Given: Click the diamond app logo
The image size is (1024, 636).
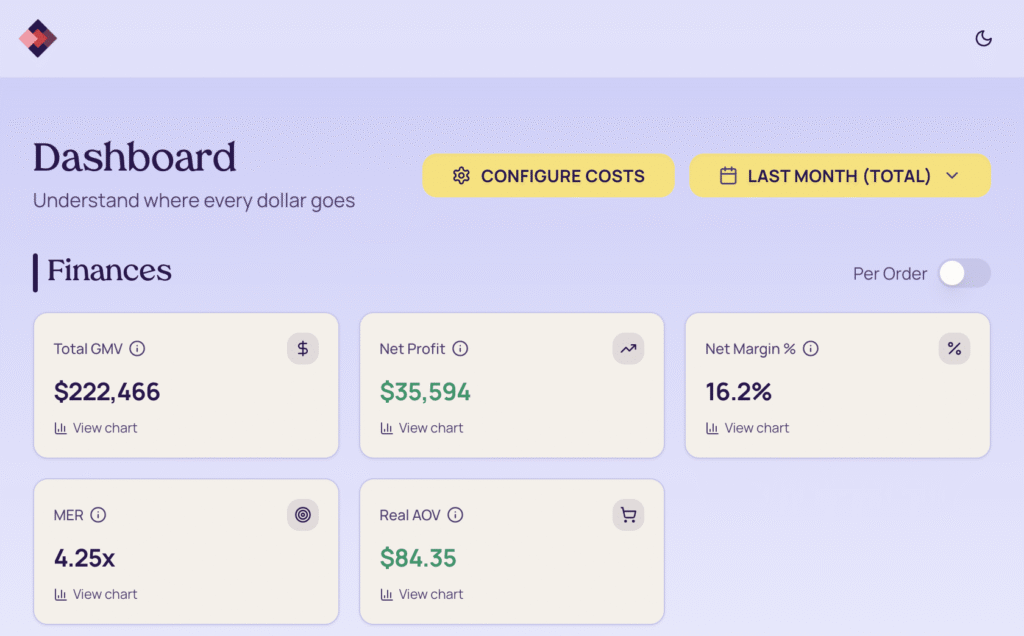Looking at the screenshot, I should pyautogui.click(x=38, y=39).
